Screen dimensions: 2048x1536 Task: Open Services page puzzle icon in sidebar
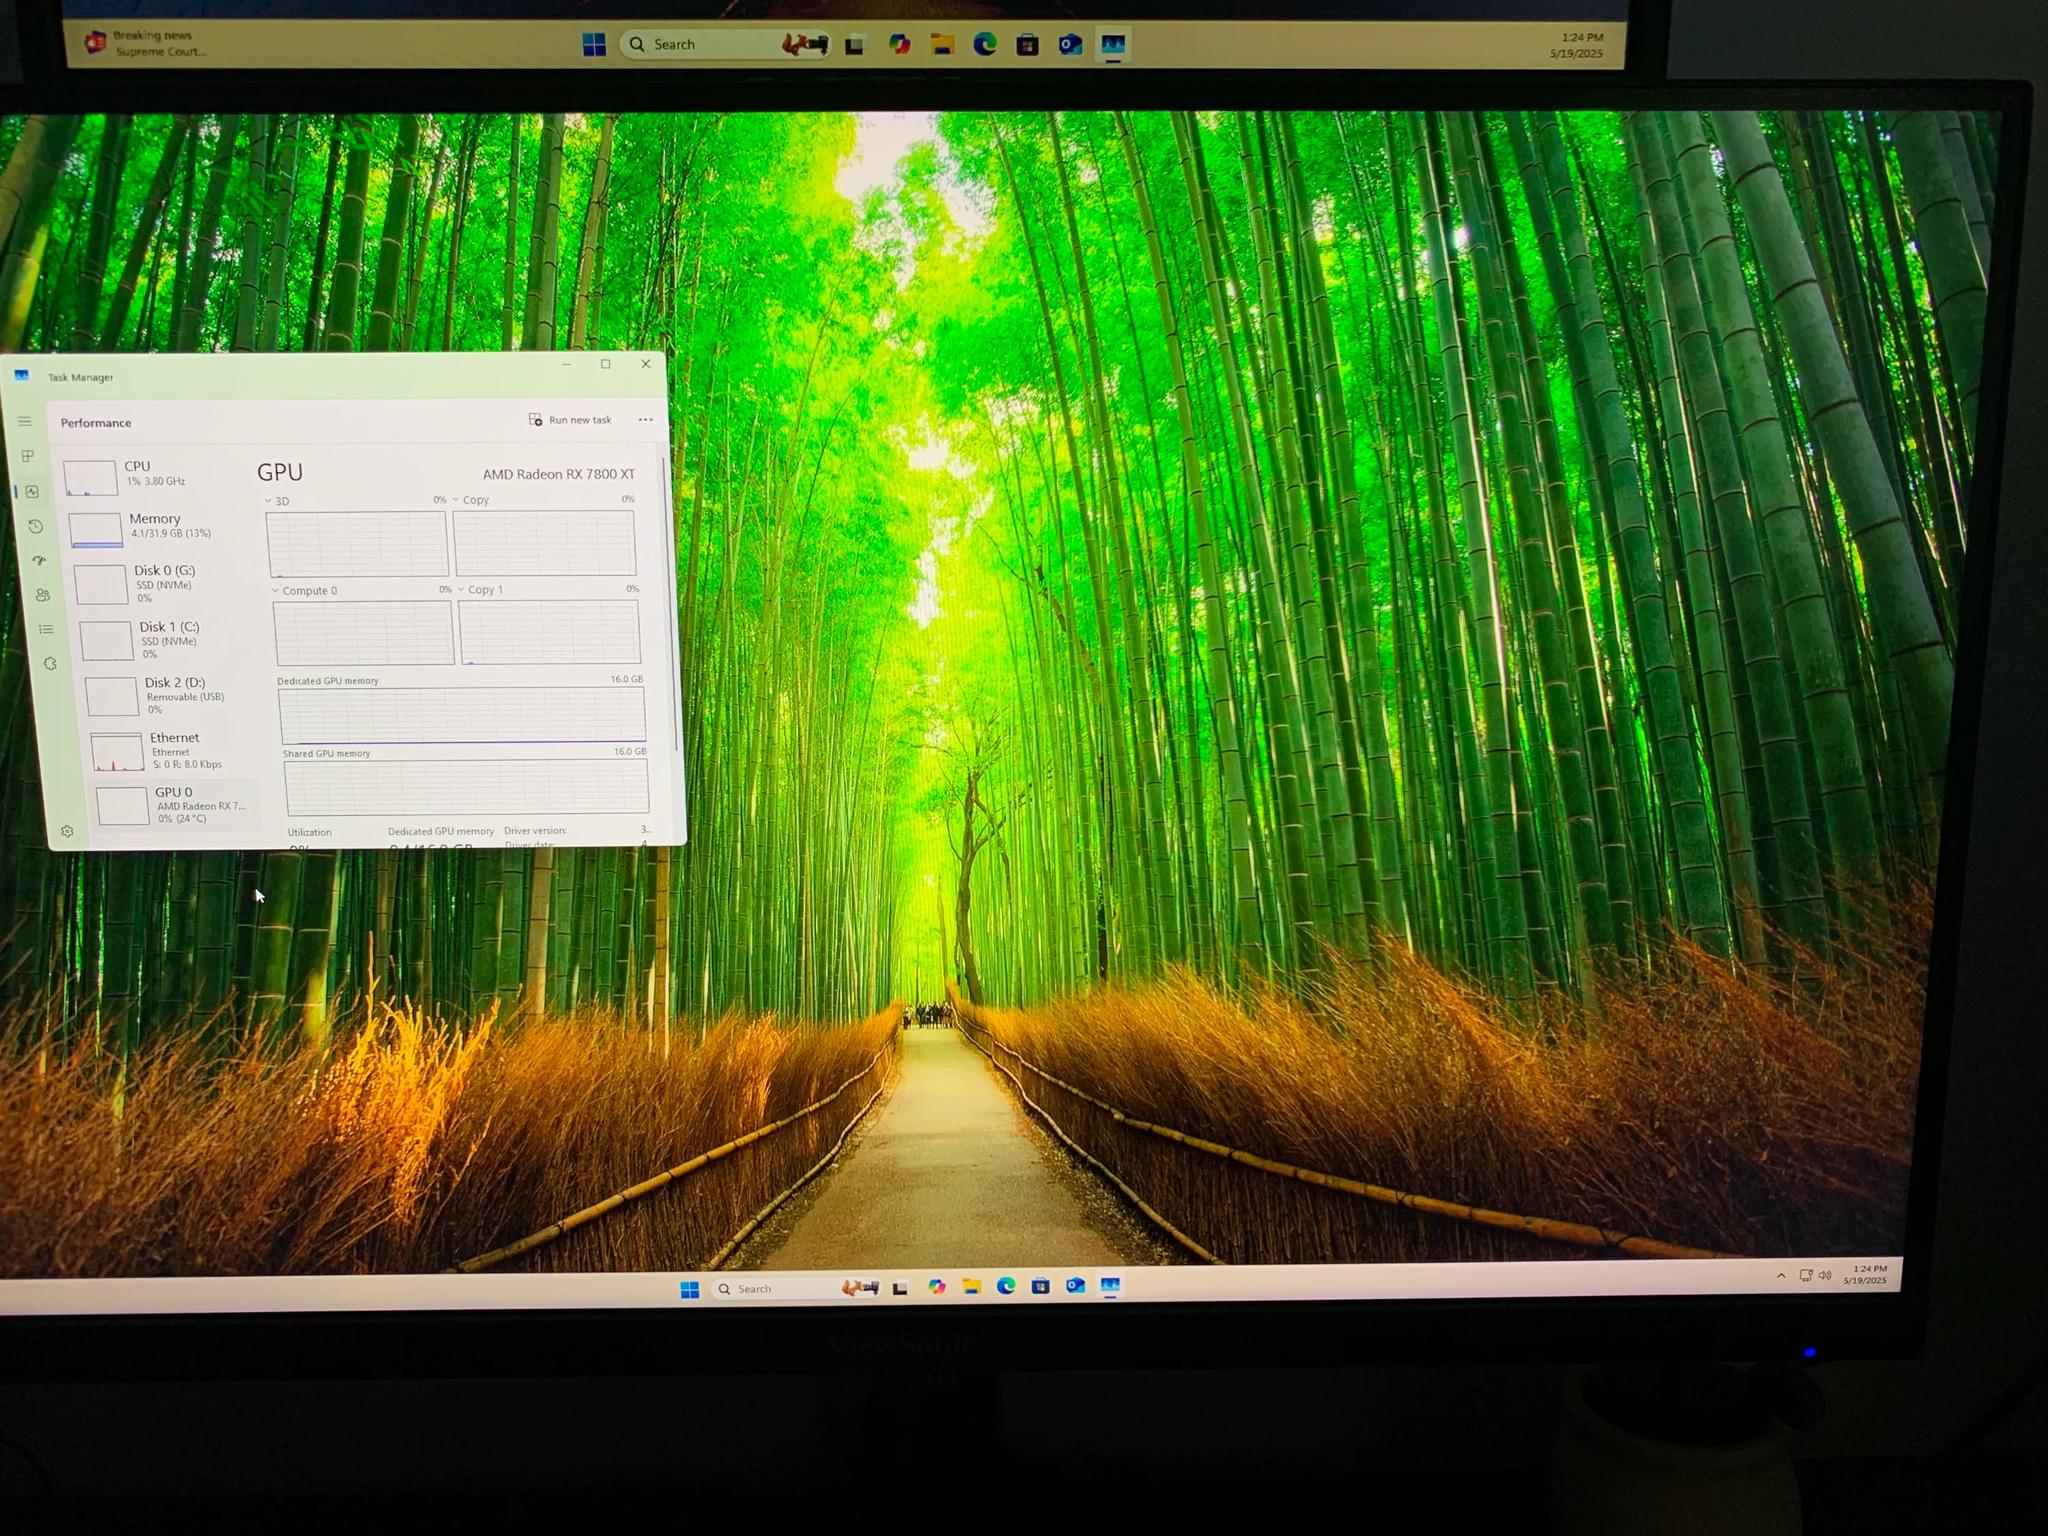click(50, 663)
